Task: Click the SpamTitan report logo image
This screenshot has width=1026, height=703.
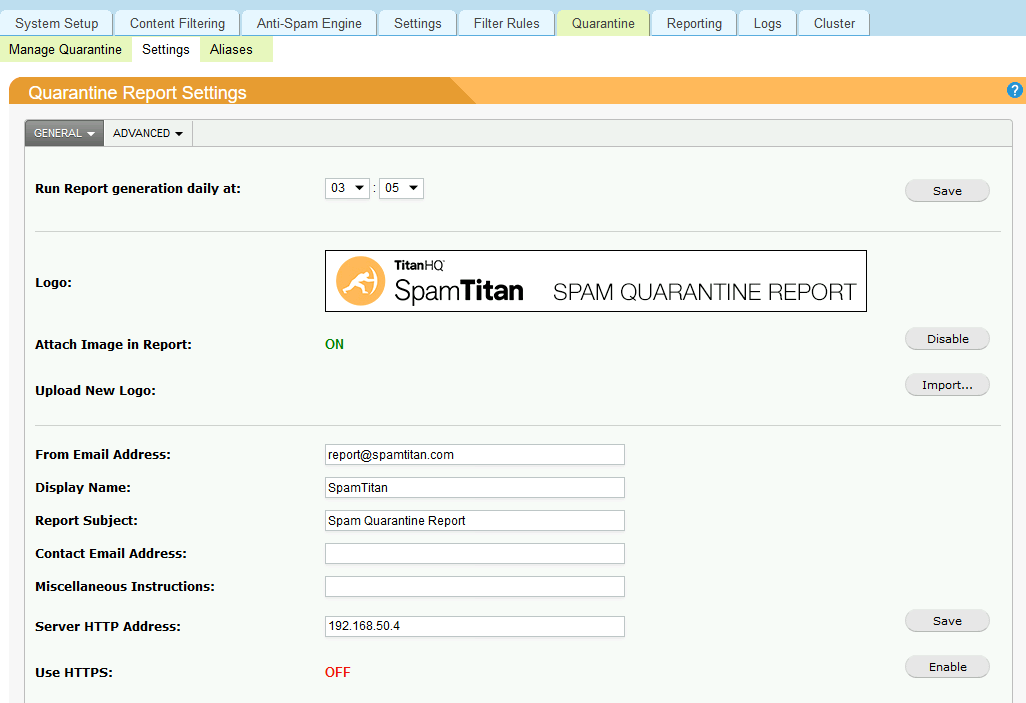Action: click(595, 281)
